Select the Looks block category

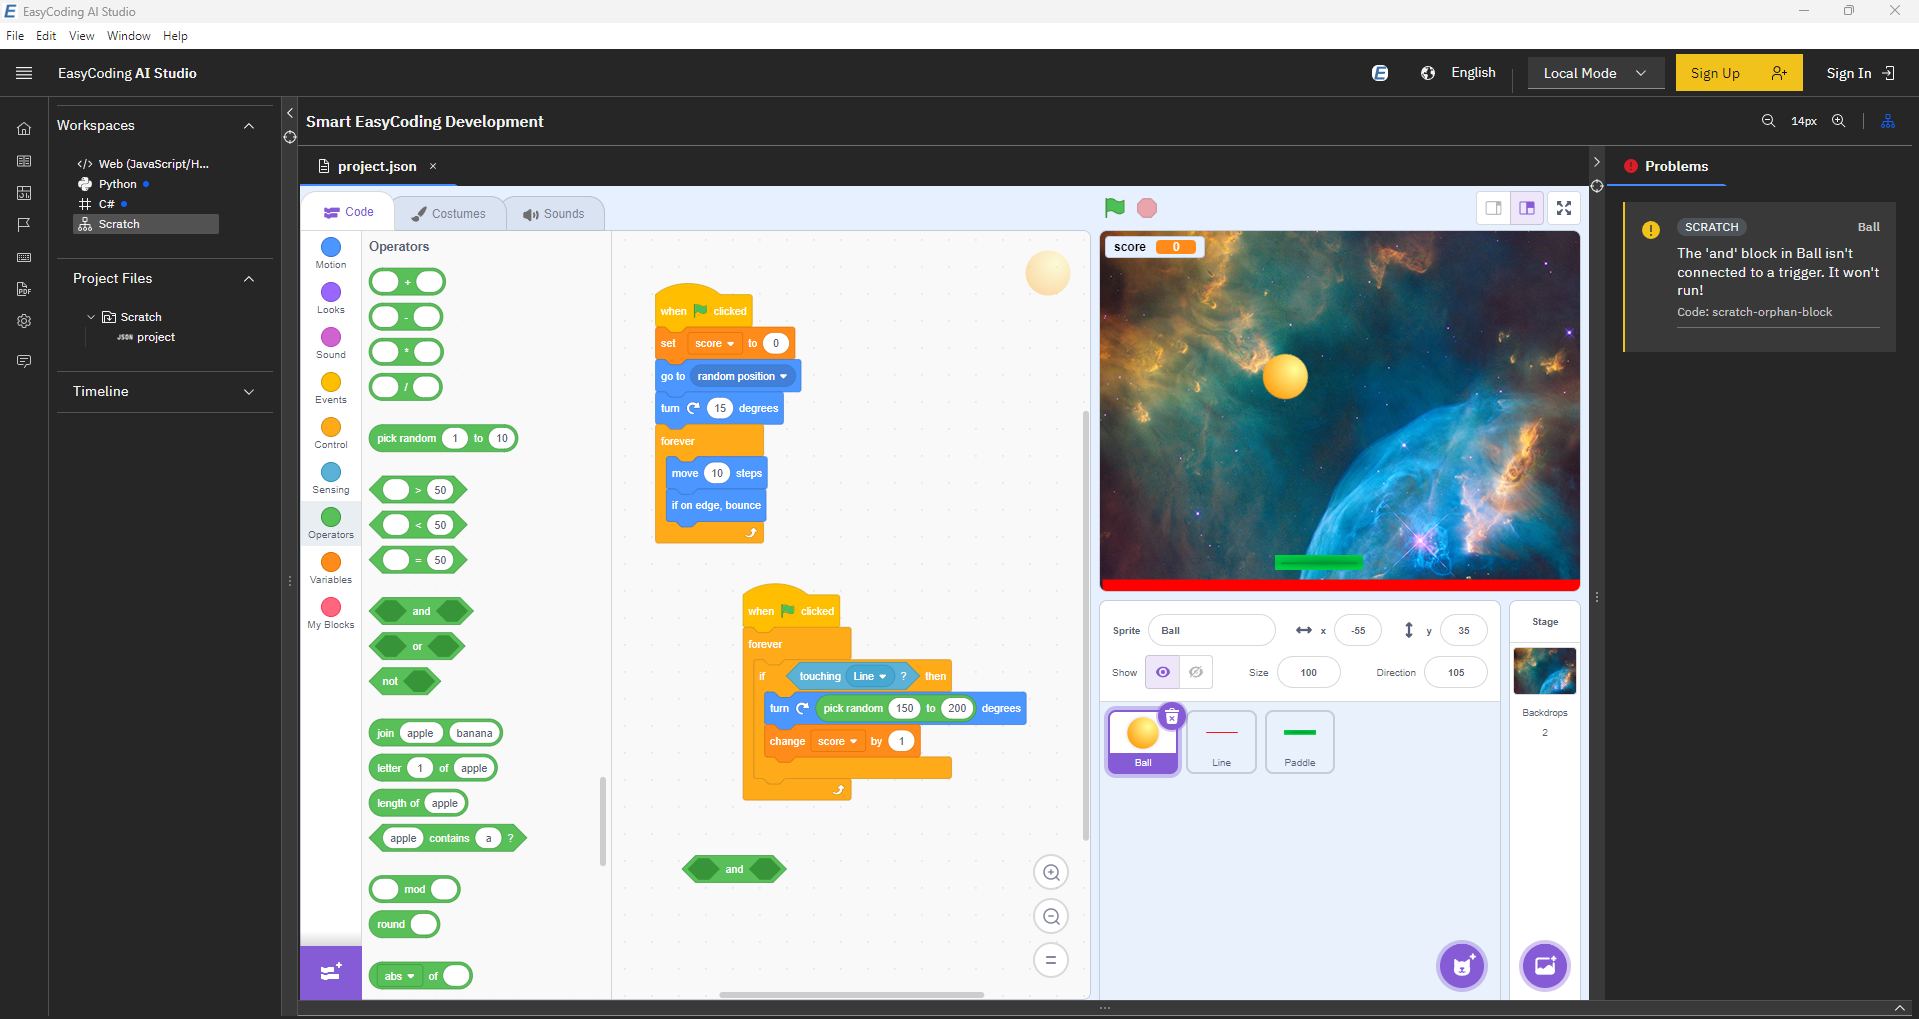coord(331,298)
